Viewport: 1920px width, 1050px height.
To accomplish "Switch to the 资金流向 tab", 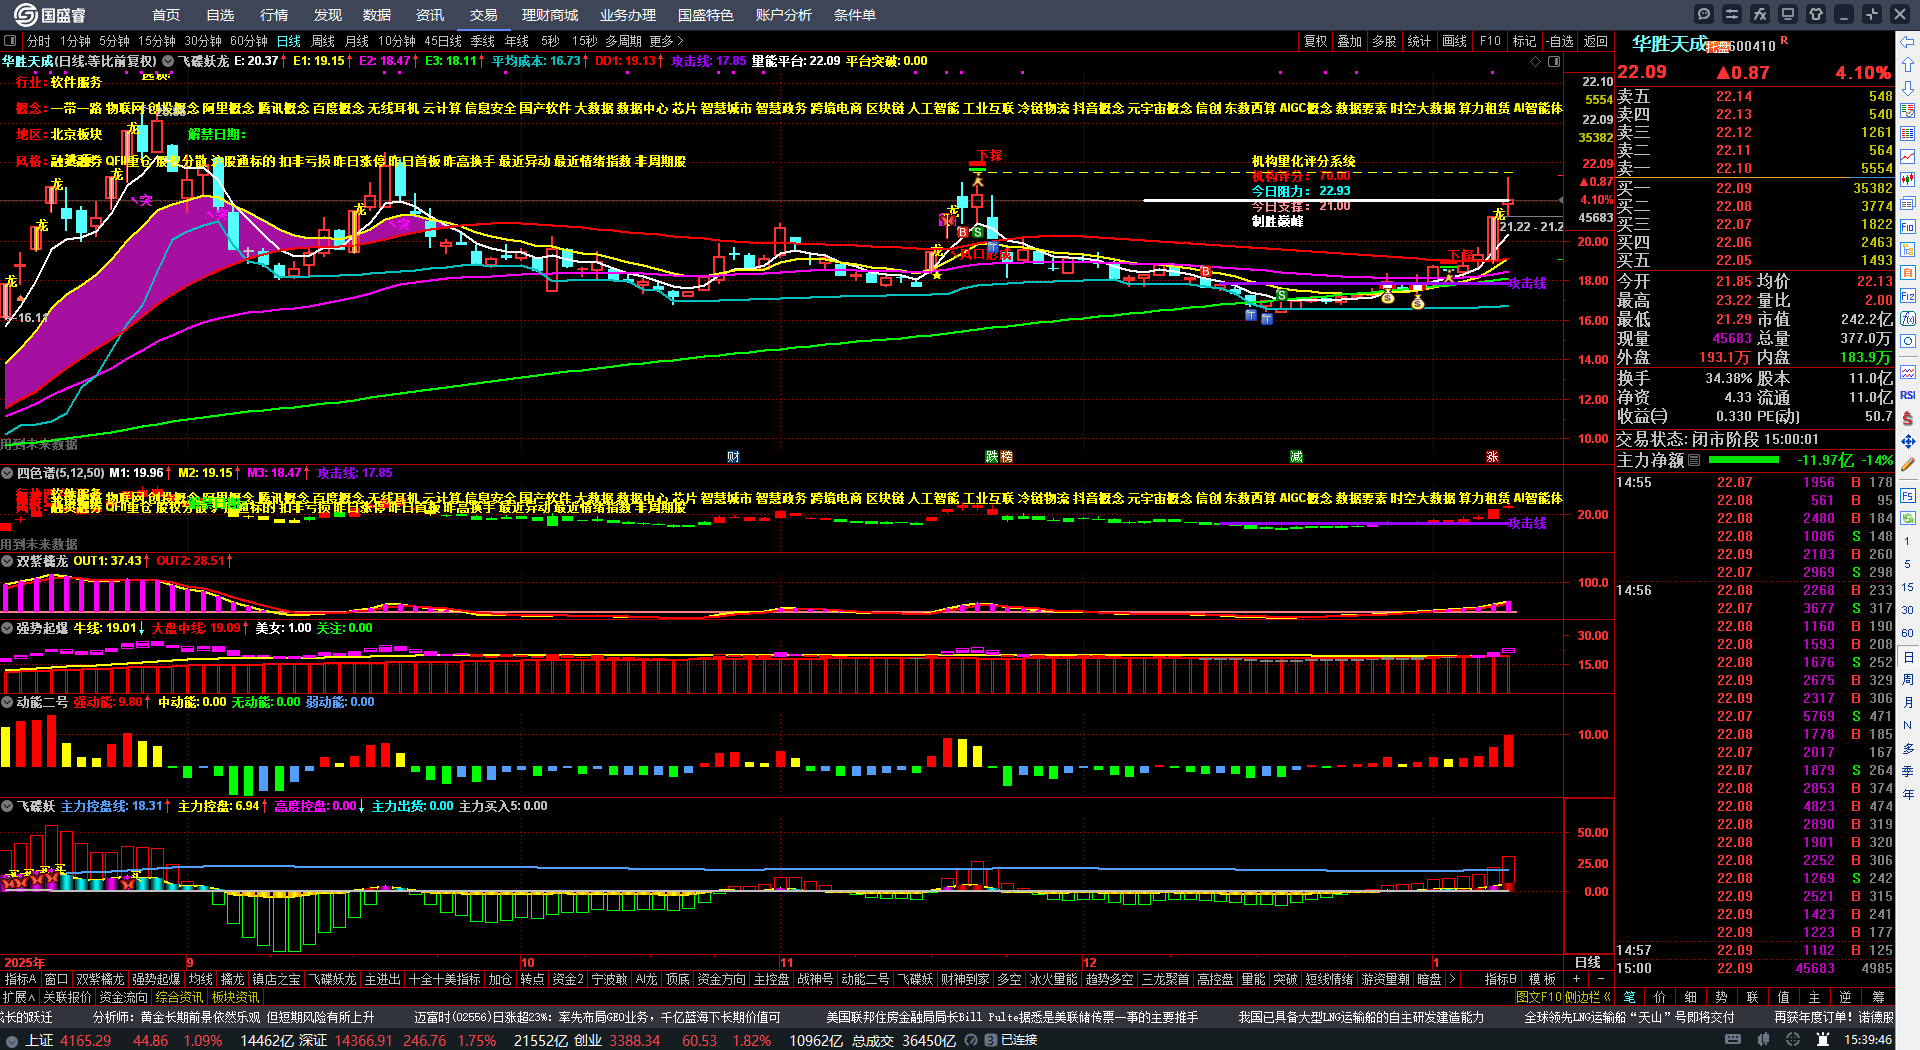I will [x=124, y=997].
